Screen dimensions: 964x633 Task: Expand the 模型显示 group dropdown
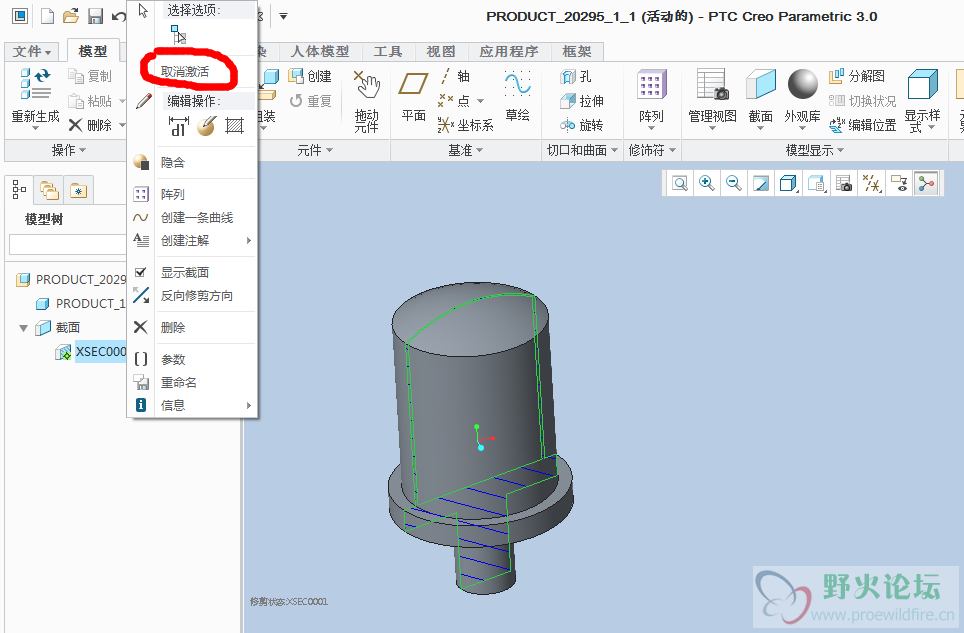(x=815, y=150)
